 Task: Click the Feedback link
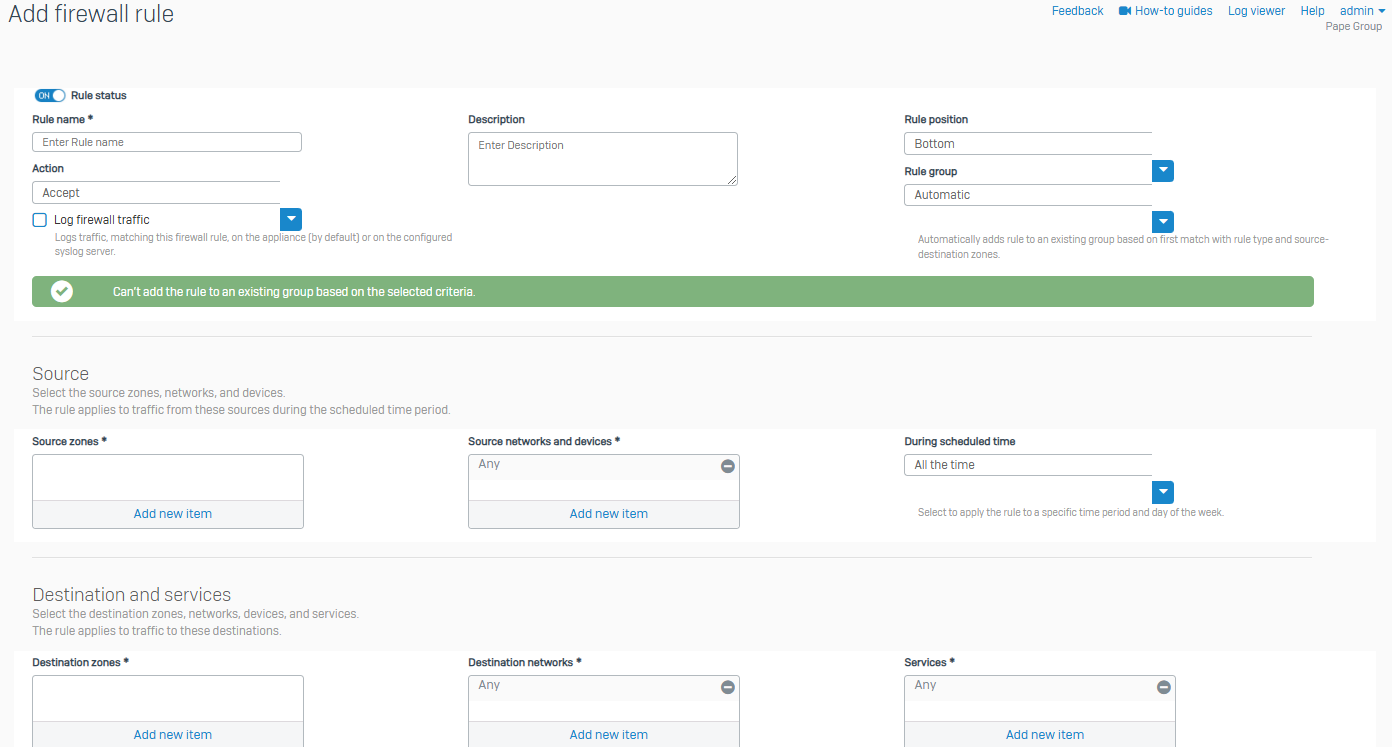[x=1077, y=11]
